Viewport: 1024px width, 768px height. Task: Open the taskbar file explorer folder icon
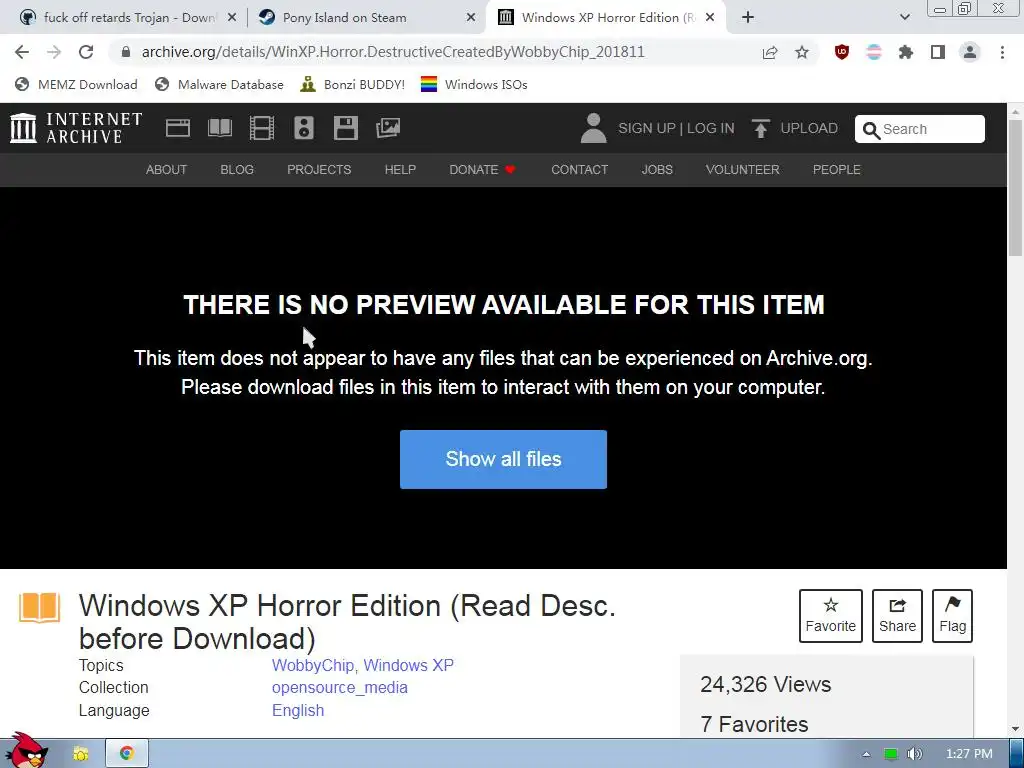80,754
